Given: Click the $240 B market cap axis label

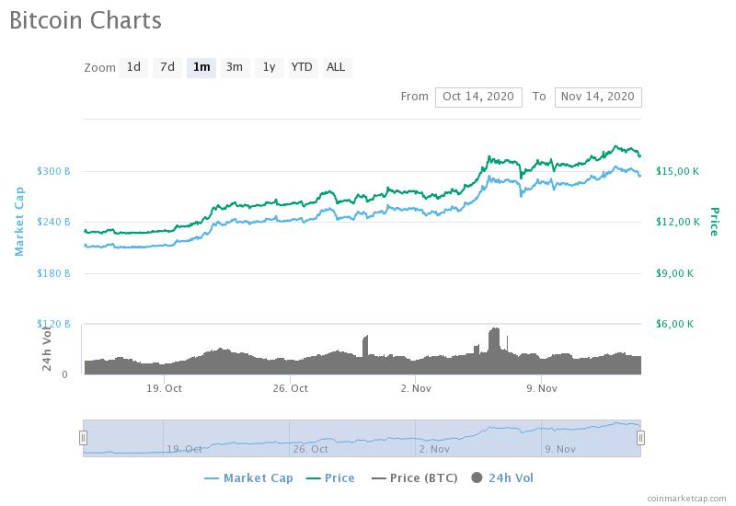Looking at the screenshot, I should (x=54, y=222).
